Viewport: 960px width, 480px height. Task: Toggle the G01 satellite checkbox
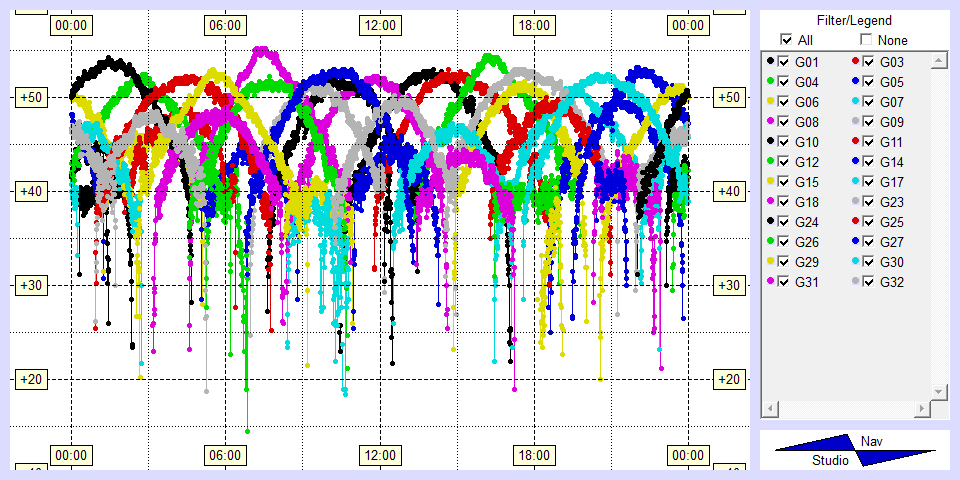[x=784, y=62]
